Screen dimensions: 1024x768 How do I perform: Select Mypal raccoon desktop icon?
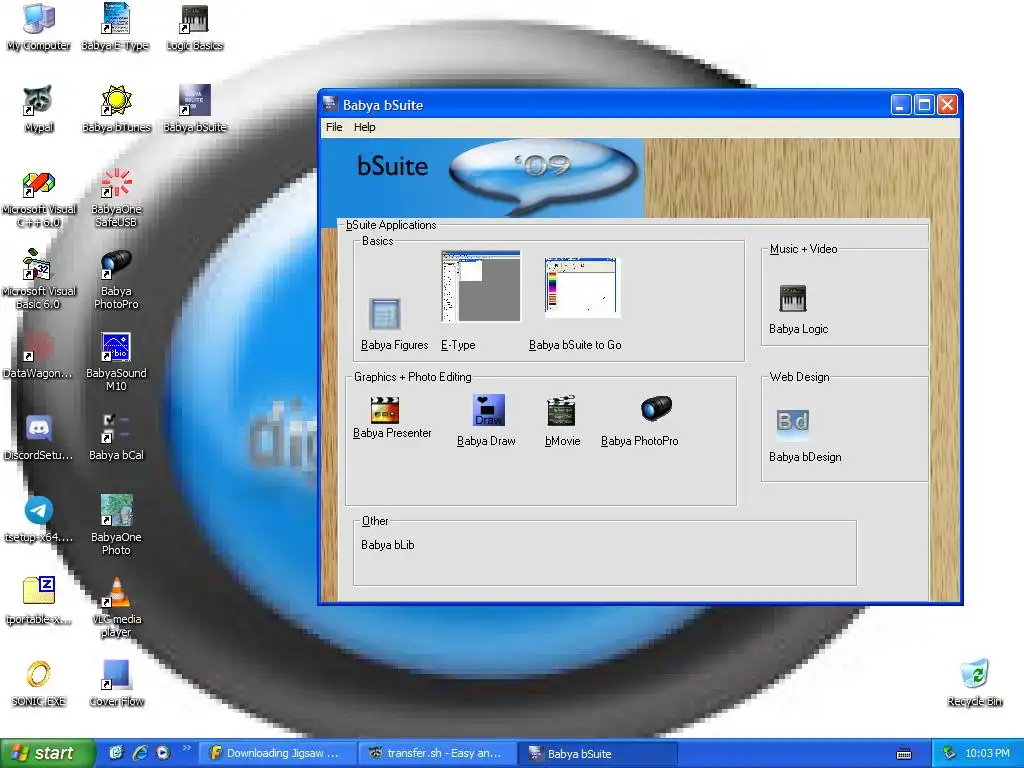click(x=39, y=109)
